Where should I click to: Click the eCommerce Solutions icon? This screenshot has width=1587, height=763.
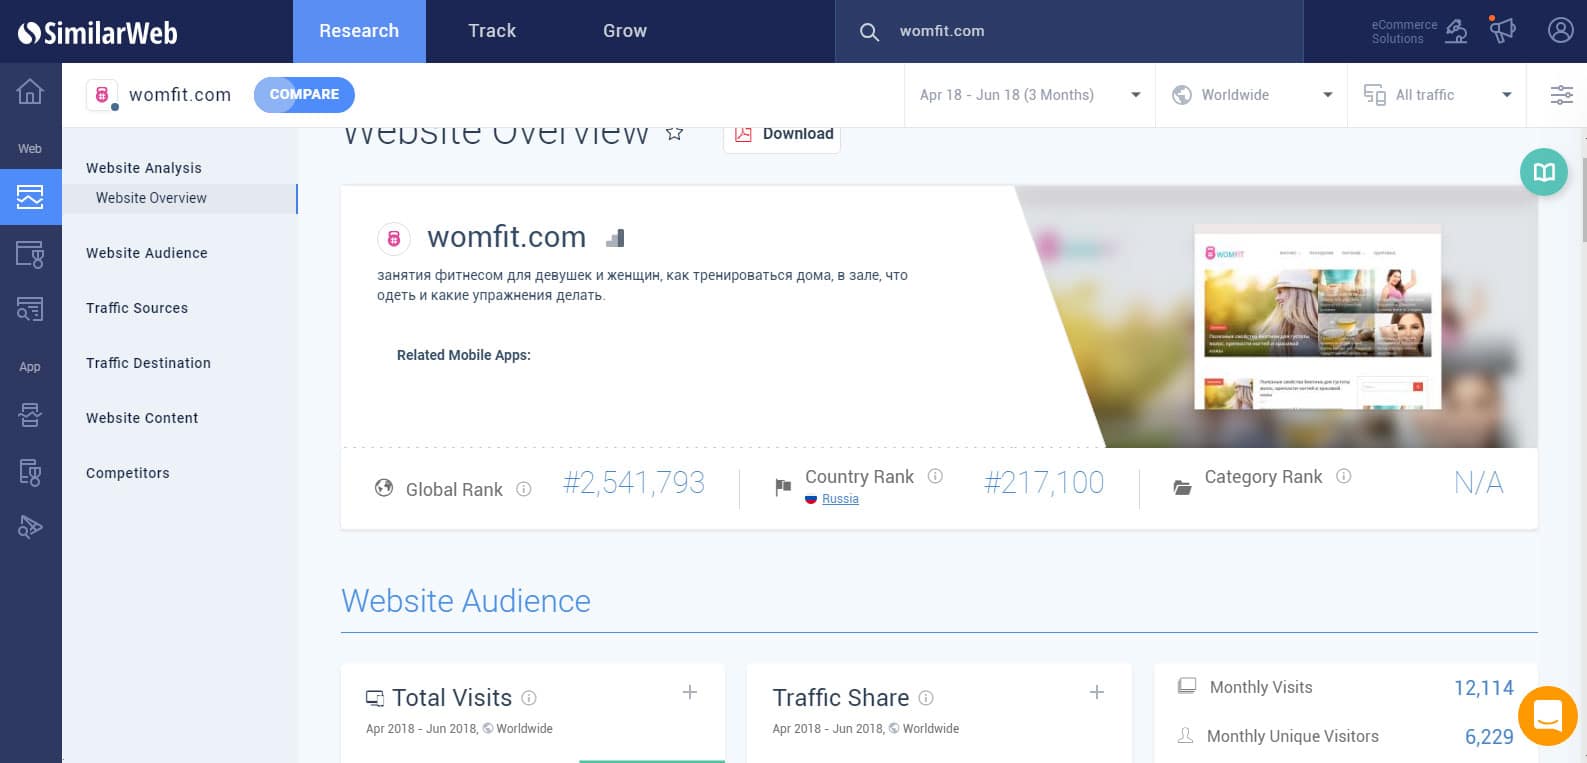[x=1456, y=32]
